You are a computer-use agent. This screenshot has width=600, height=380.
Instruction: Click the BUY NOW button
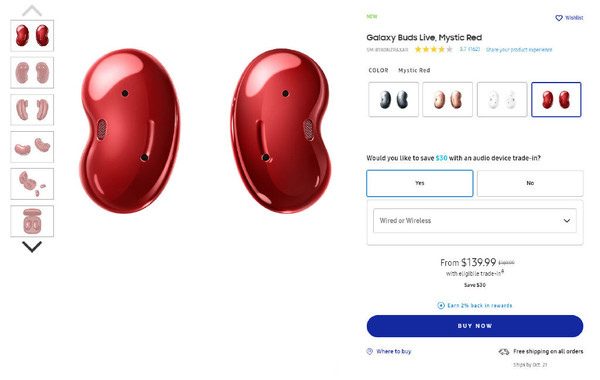[x=475, y=326]
